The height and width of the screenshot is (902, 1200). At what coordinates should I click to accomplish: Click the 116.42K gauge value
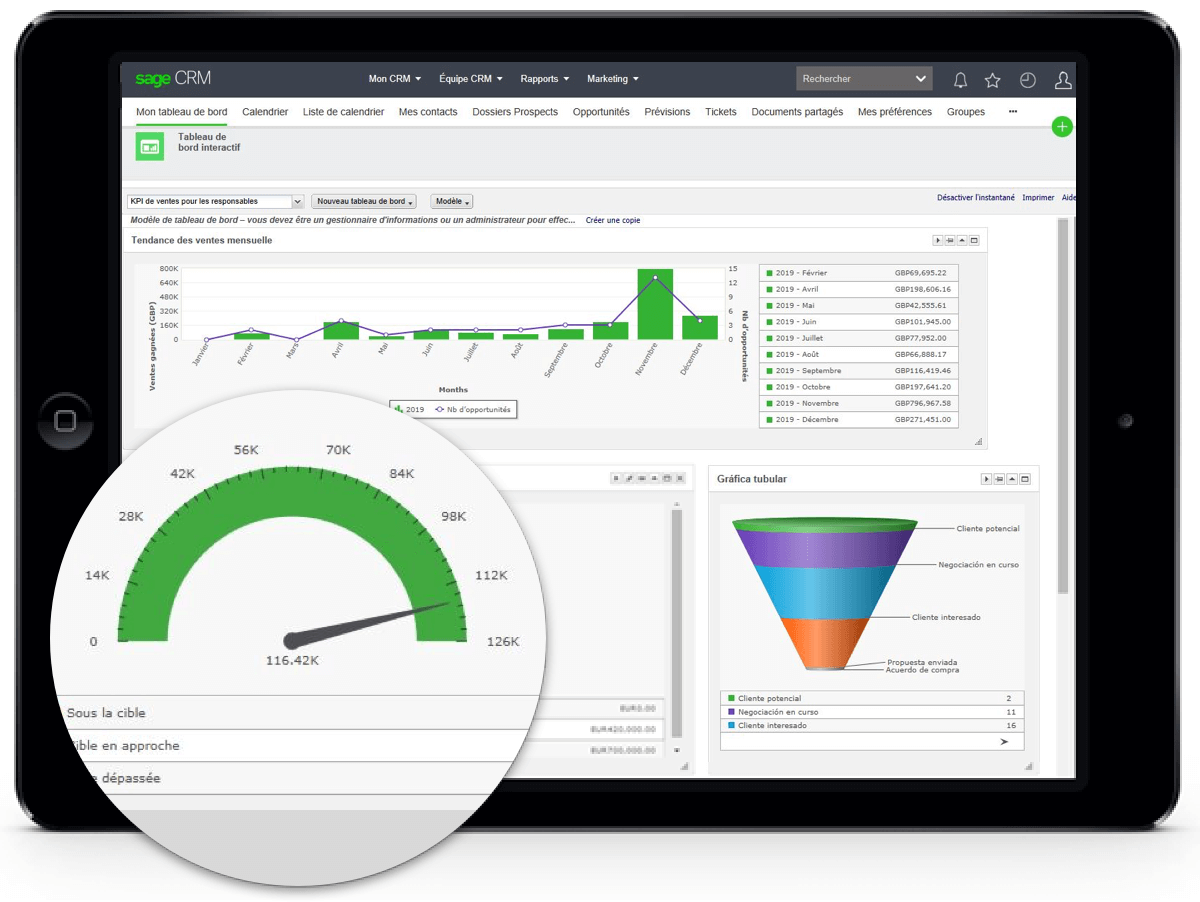(x=292, y=661)
